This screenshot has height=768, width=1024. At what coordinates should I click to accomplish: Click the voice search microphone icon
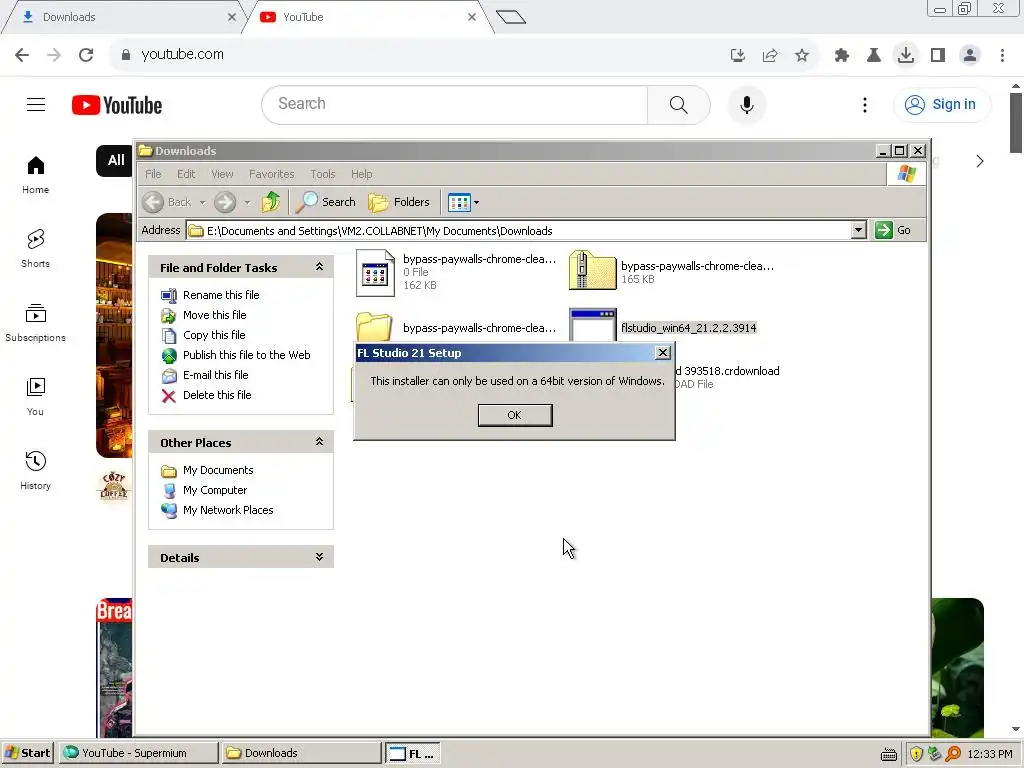coord(746,104)
